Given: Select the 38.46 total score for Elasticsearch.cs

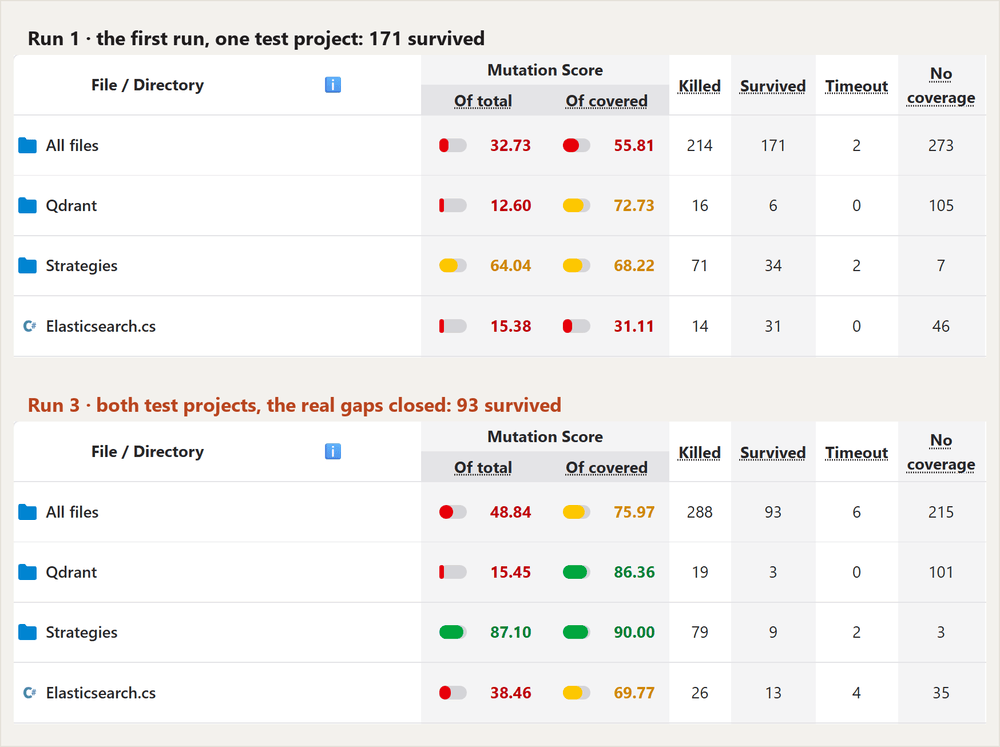Looking at the screenshot, I should pos(511,693).
